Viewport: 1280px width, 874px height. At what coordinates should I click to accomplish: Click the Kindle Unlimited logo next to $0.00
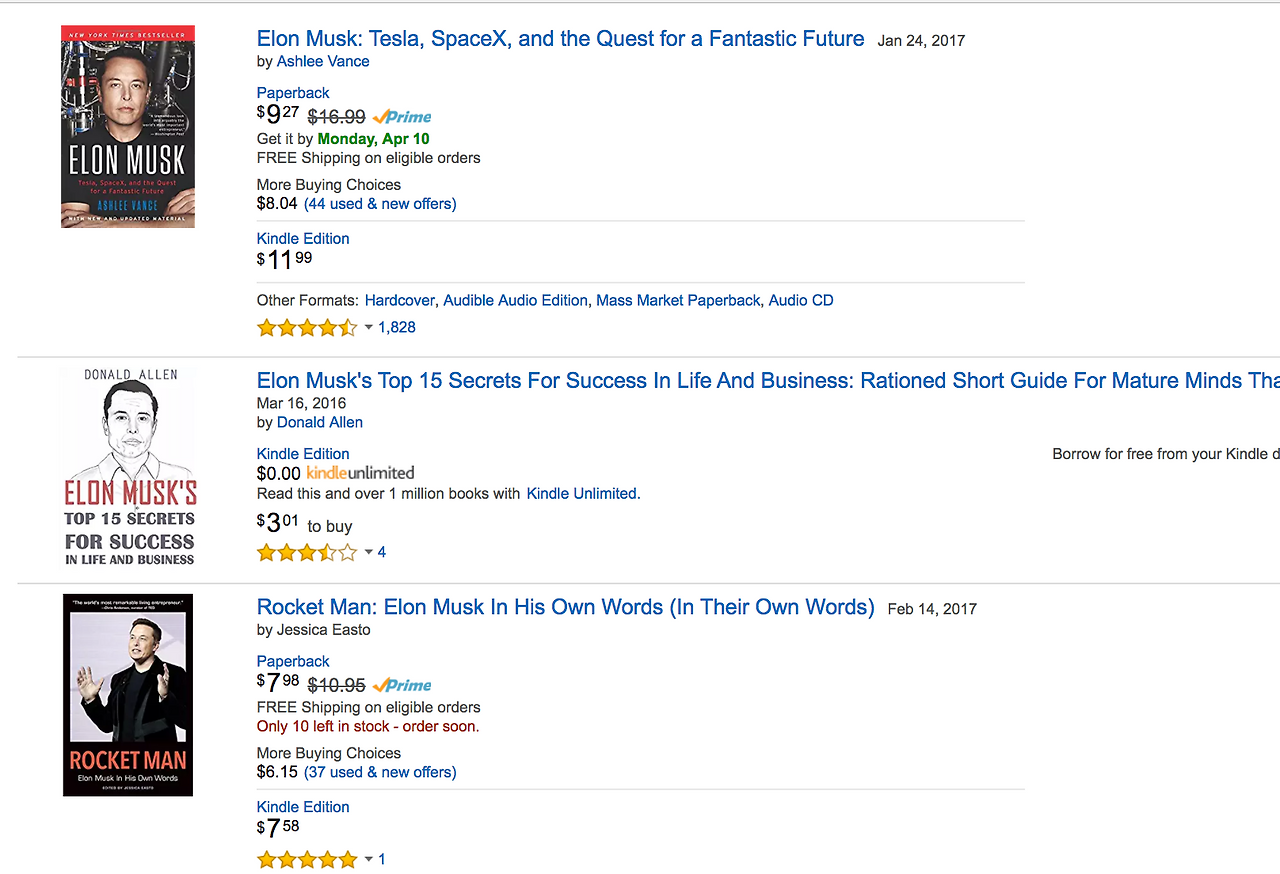360,473
